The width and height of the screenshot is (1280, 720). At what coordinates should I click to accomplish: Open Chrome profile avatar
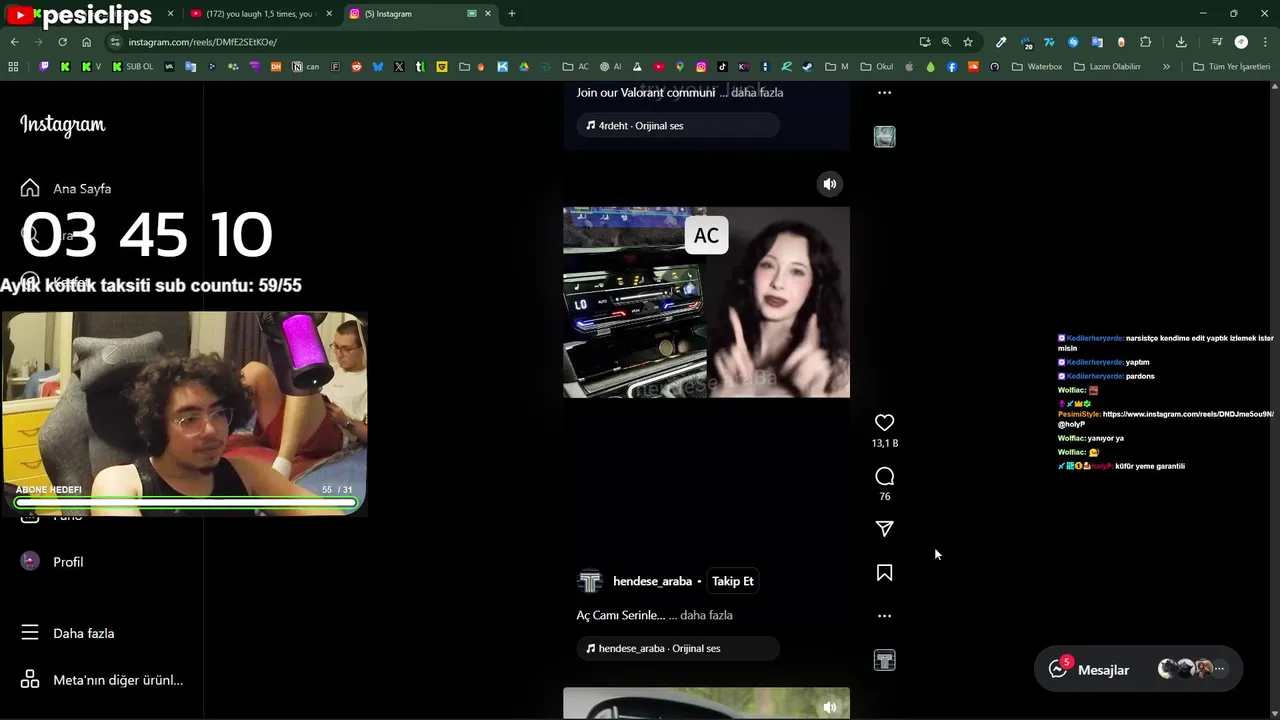(1241, 42)
